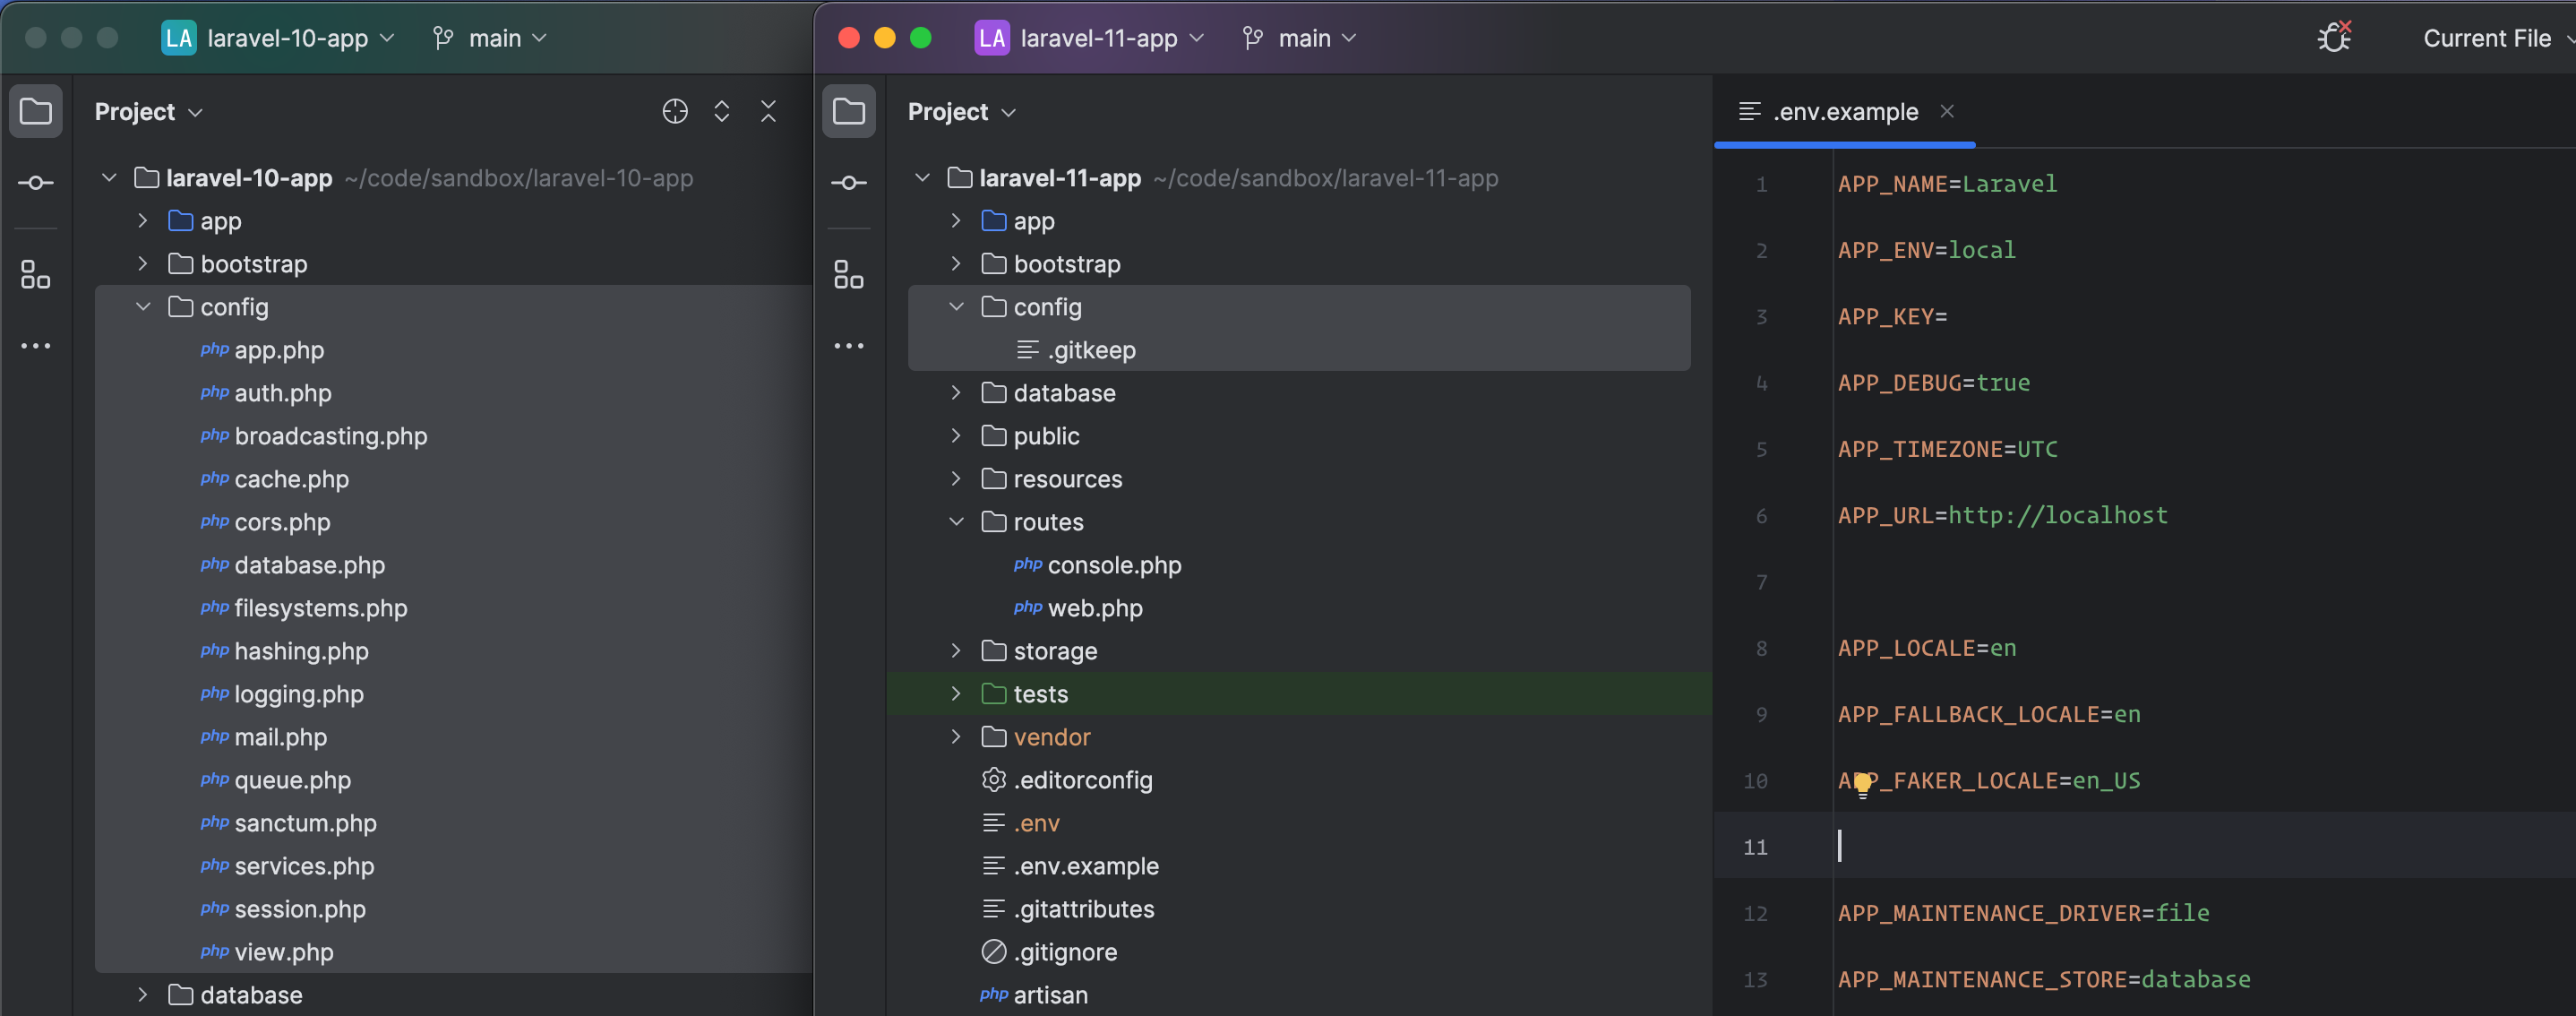Close the .env.example editor tab
Viewport: 2576px width, 1016px height.
[x=1946, y=111]
